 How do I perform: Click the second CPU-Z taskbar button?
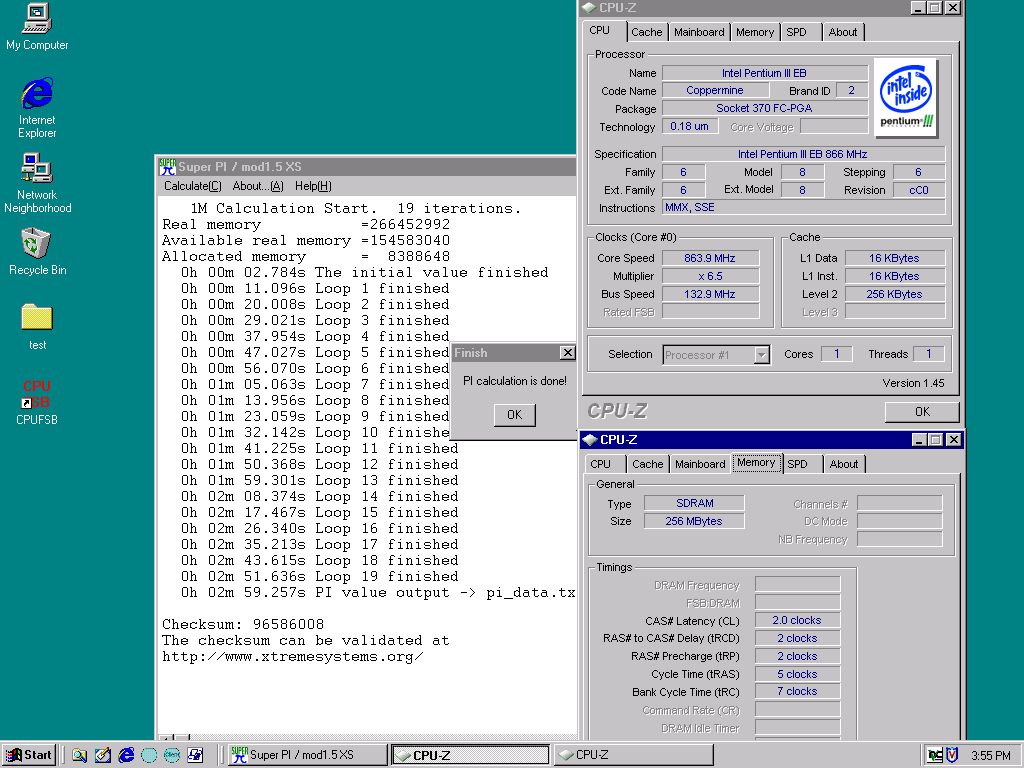pyautogui.click(x=633, y=755)
